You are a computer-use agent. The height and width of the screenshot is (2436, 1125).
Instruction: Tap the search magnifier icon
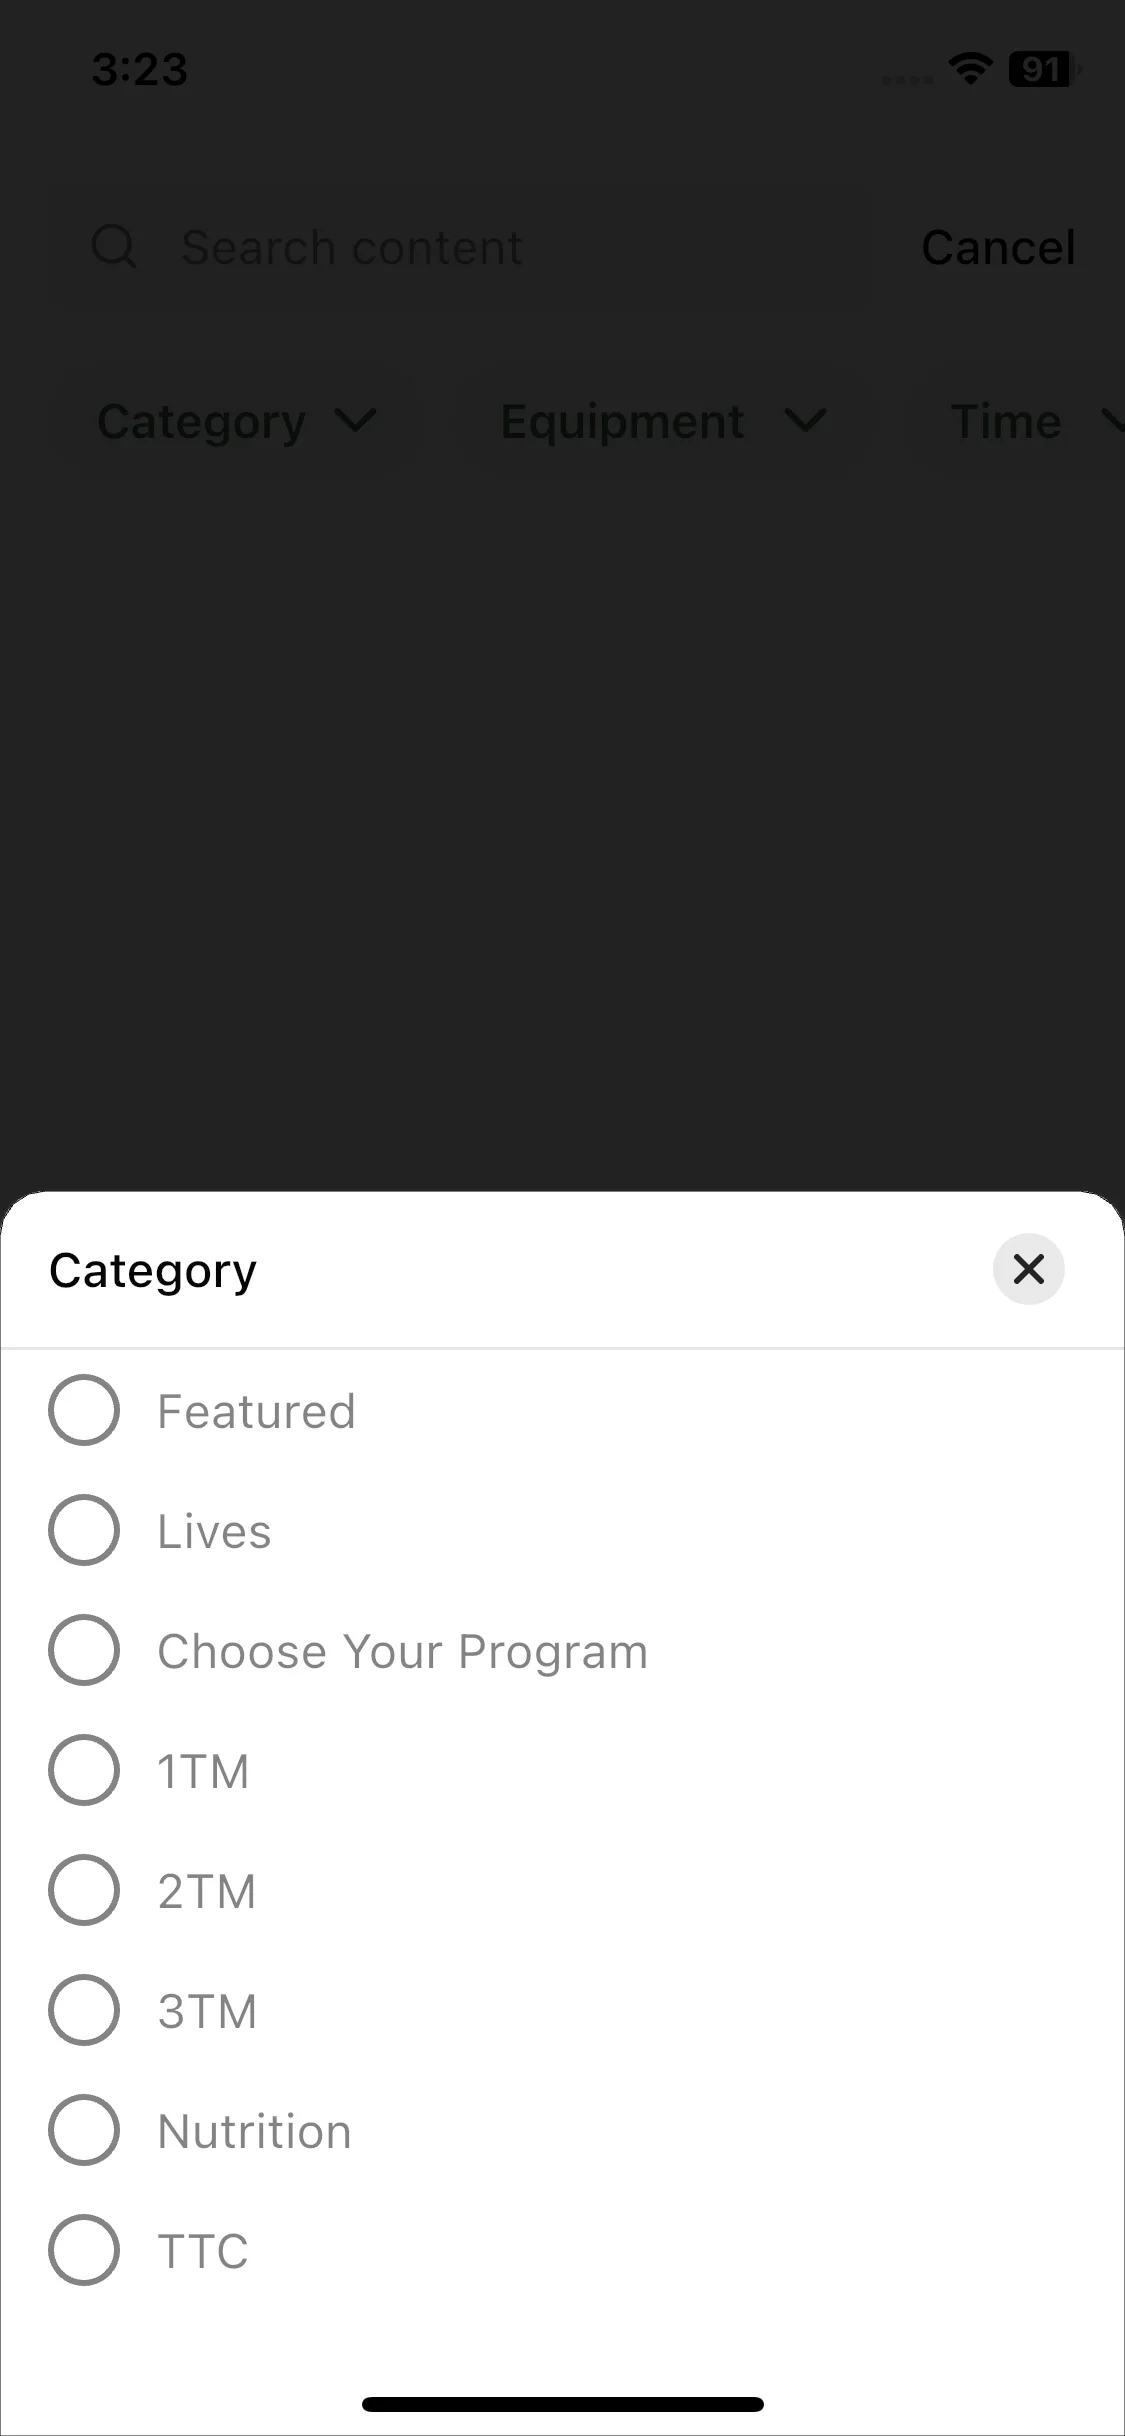click(x=114, y=247)
